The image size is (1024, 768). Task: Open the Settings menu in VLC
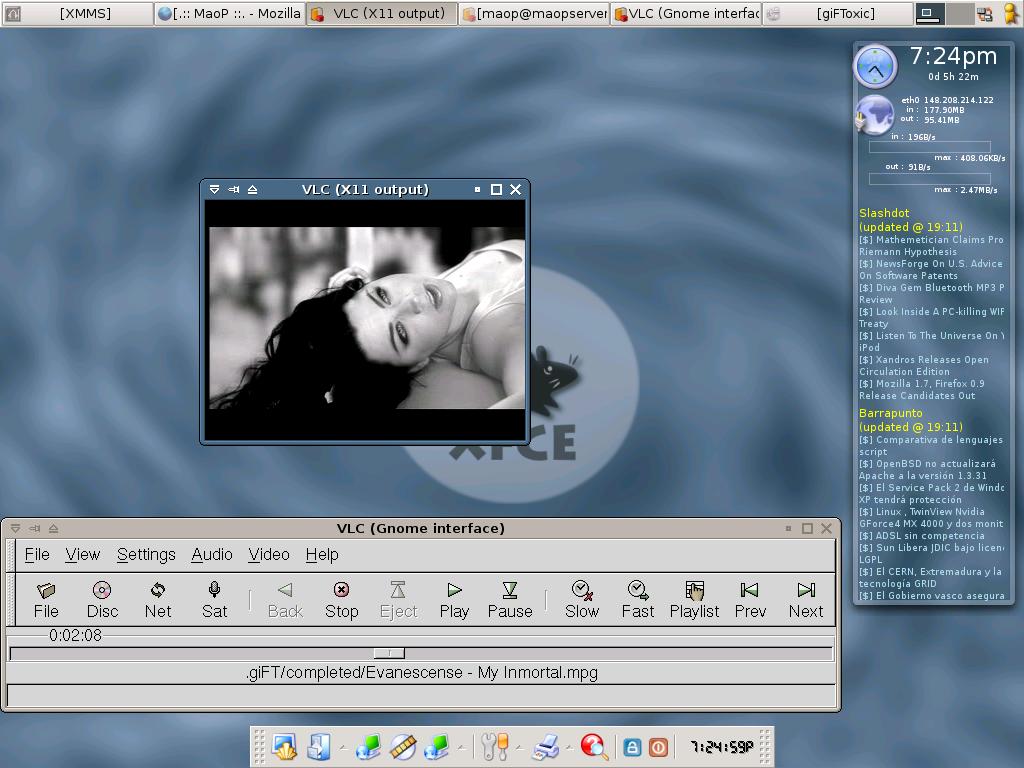pos(146,554)
